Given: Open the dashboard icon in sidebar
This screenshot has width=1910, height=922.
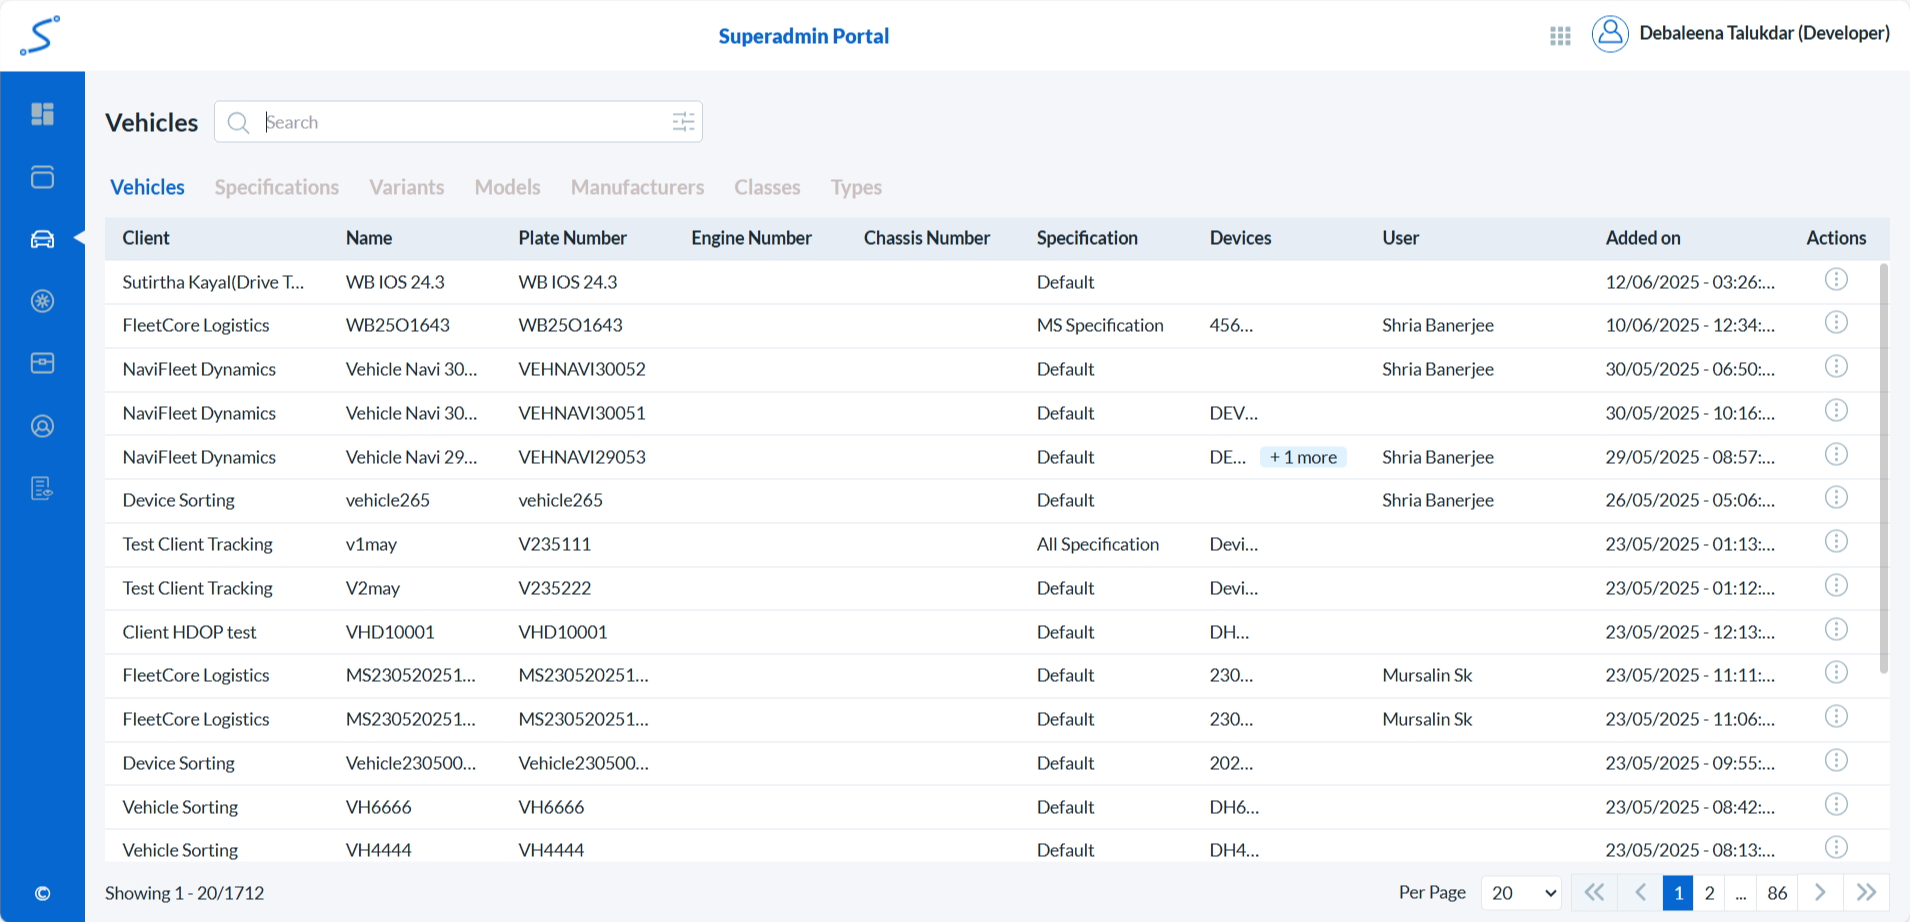Looking at the screenshot, I should click(42, 114).
